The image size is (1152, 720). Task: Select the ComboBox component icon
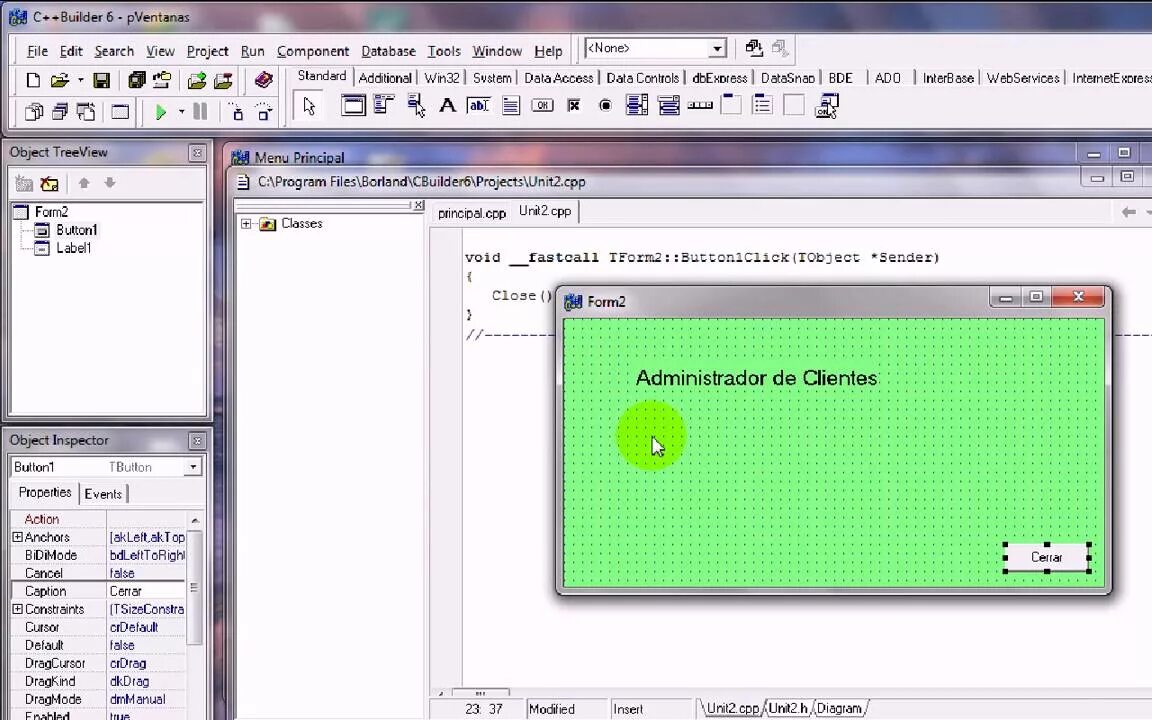[x=669, y=105]
